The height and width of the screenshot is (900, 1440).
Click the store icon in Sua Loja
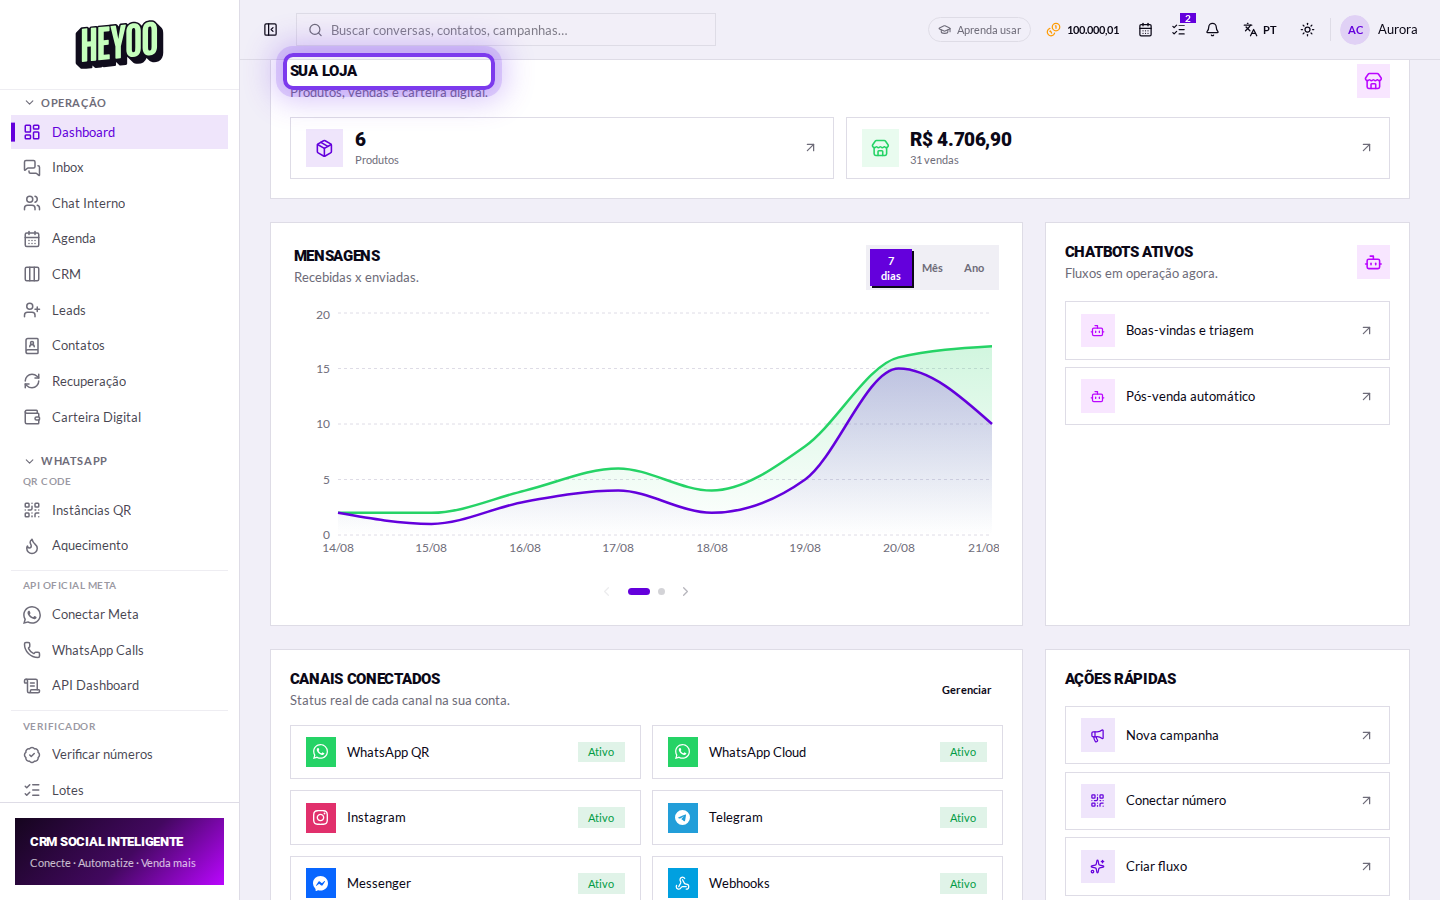coord(1373,81)
